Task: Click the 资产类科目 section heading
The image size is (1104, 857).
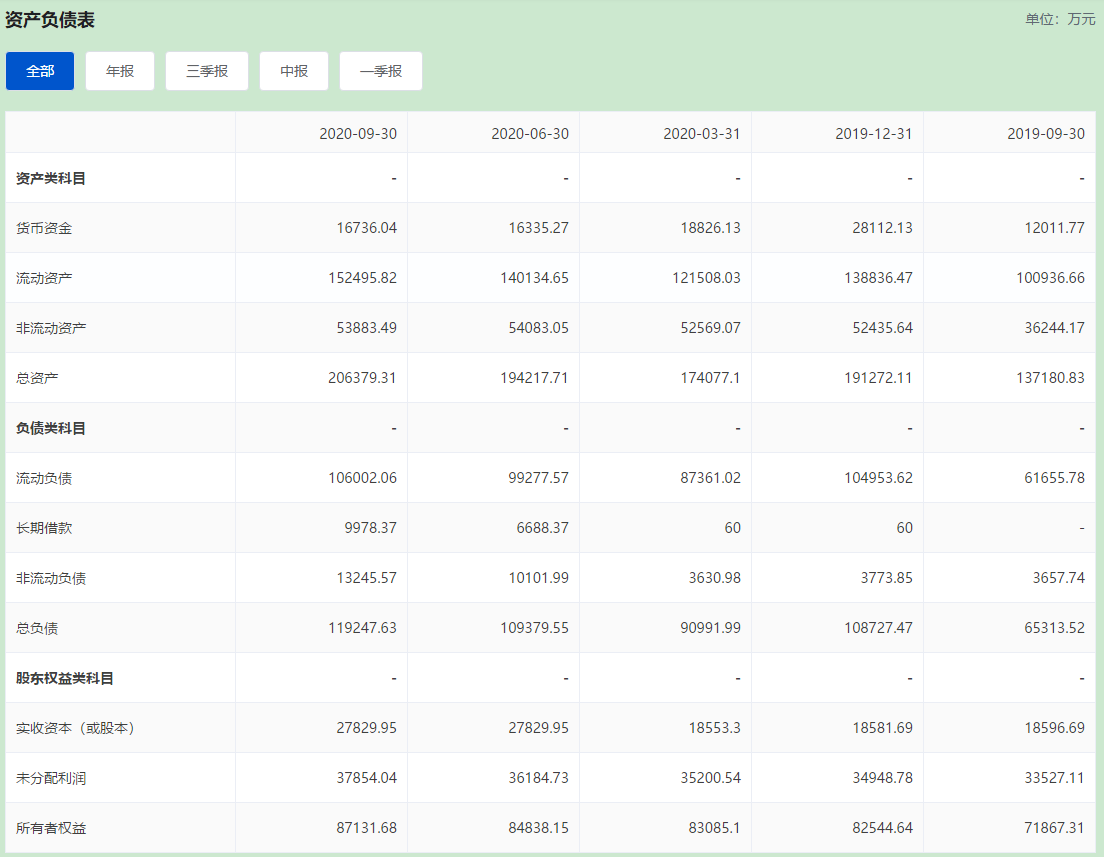Action: (x=51, y=178)
